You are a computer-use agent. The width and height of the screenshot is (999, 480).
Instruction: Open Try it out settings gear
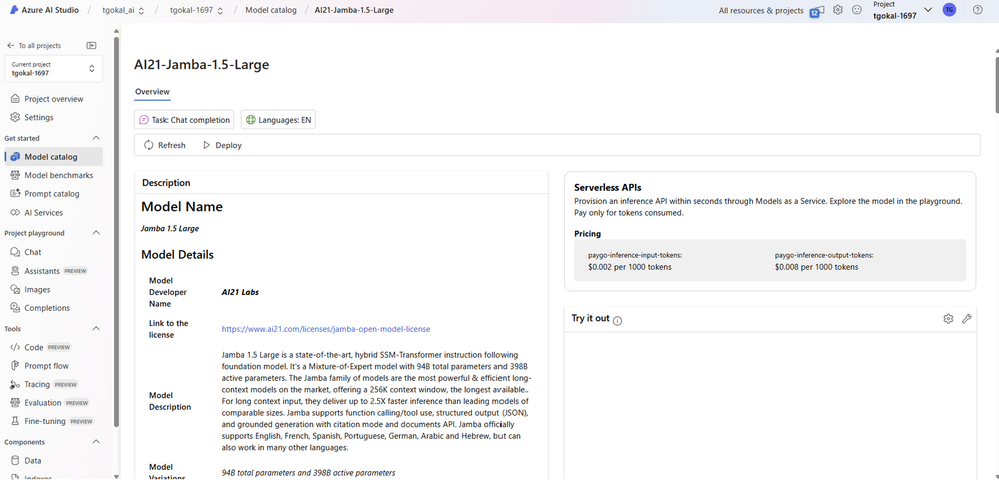tap(948, 319)
